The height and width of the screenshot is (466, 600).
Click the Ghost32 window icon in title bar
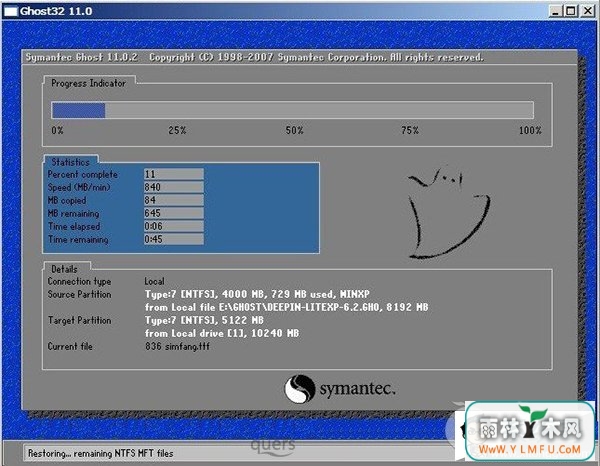(x=10, y=11)
